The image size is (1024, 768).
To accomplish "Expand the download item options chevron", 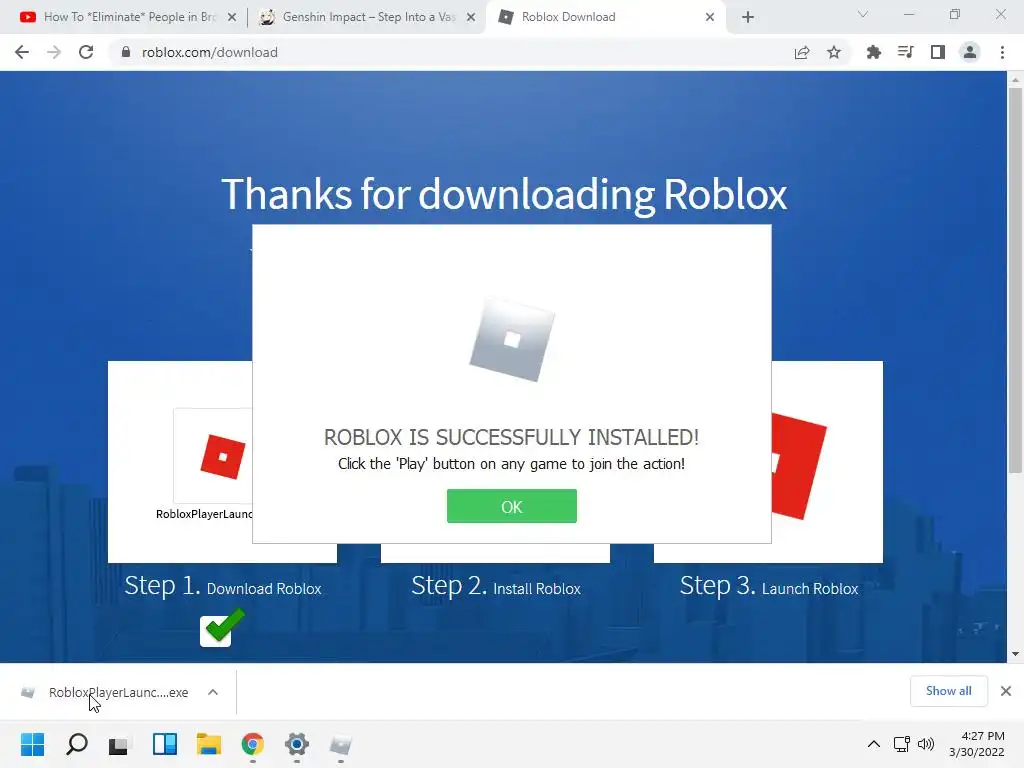I will point(213,692).
